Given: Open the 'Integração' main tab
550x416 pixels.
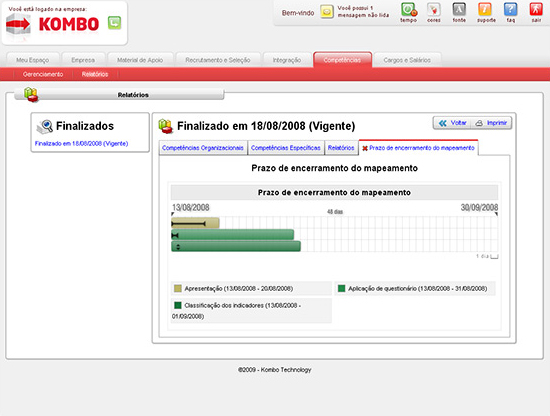Looking at the screenshot, I should tap(287, 60).
